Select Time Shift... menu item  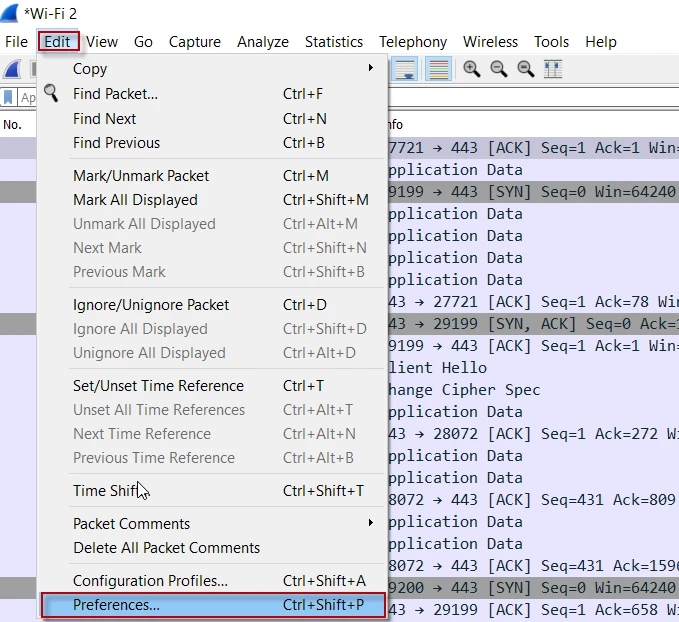(106, 490)
